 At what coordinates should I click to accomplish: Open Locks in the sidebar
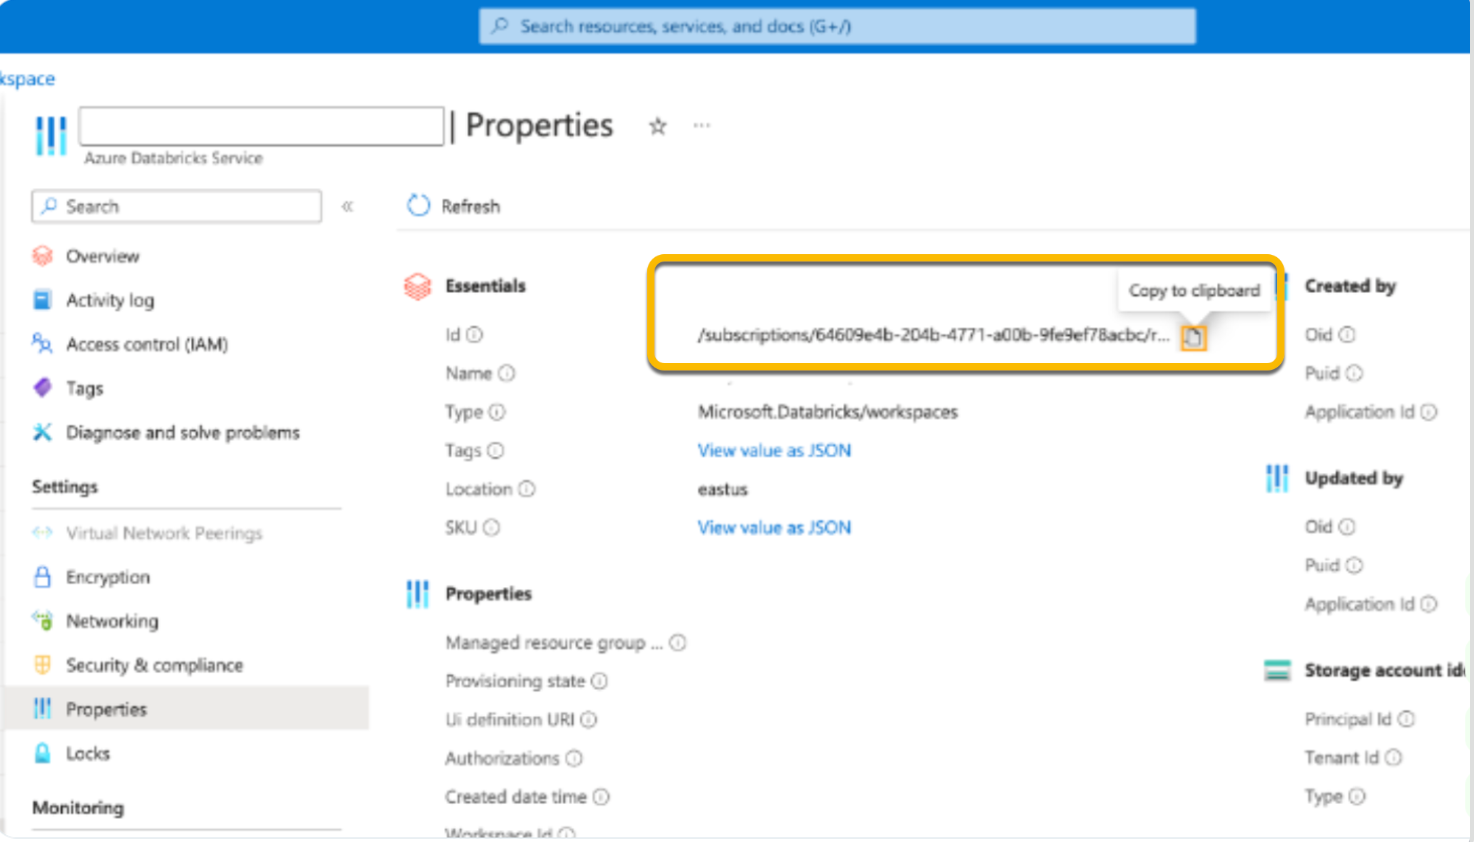coord(88,753)
